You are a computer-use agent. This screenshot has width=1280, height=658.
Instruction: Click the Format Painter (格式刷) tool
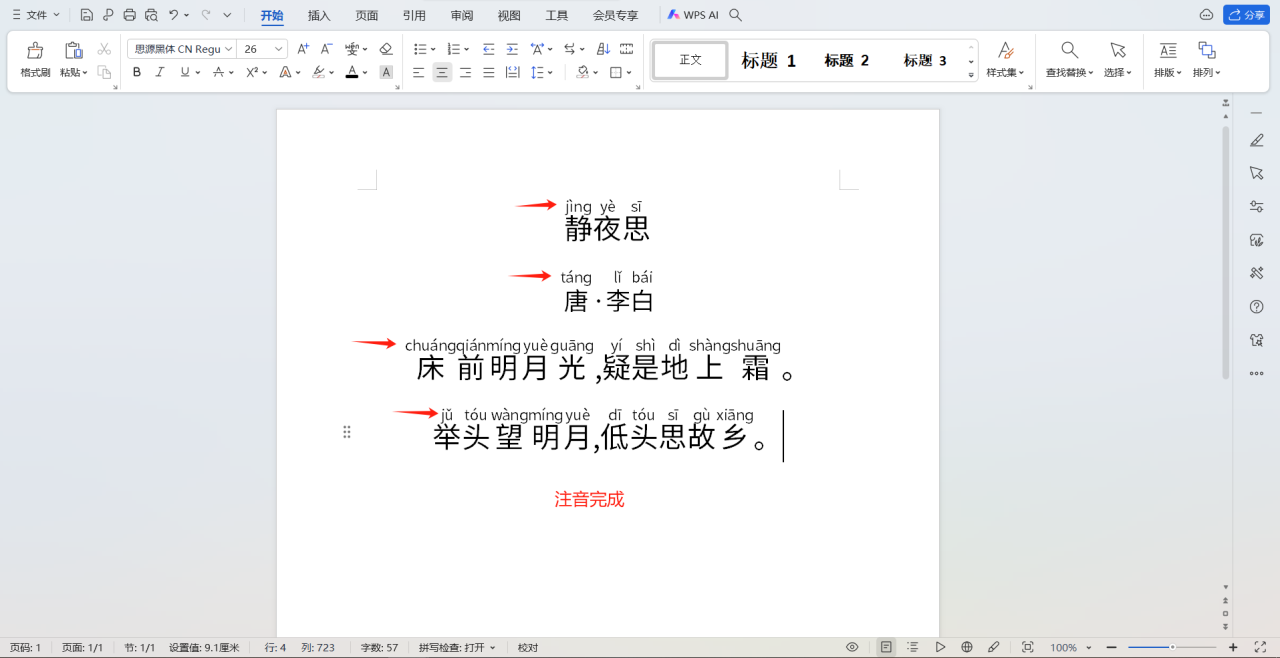35,59
